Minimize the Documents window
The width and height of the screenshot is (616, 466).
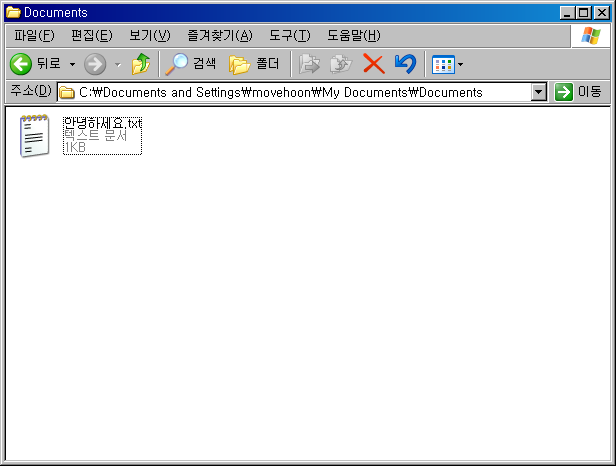(567, 13)
